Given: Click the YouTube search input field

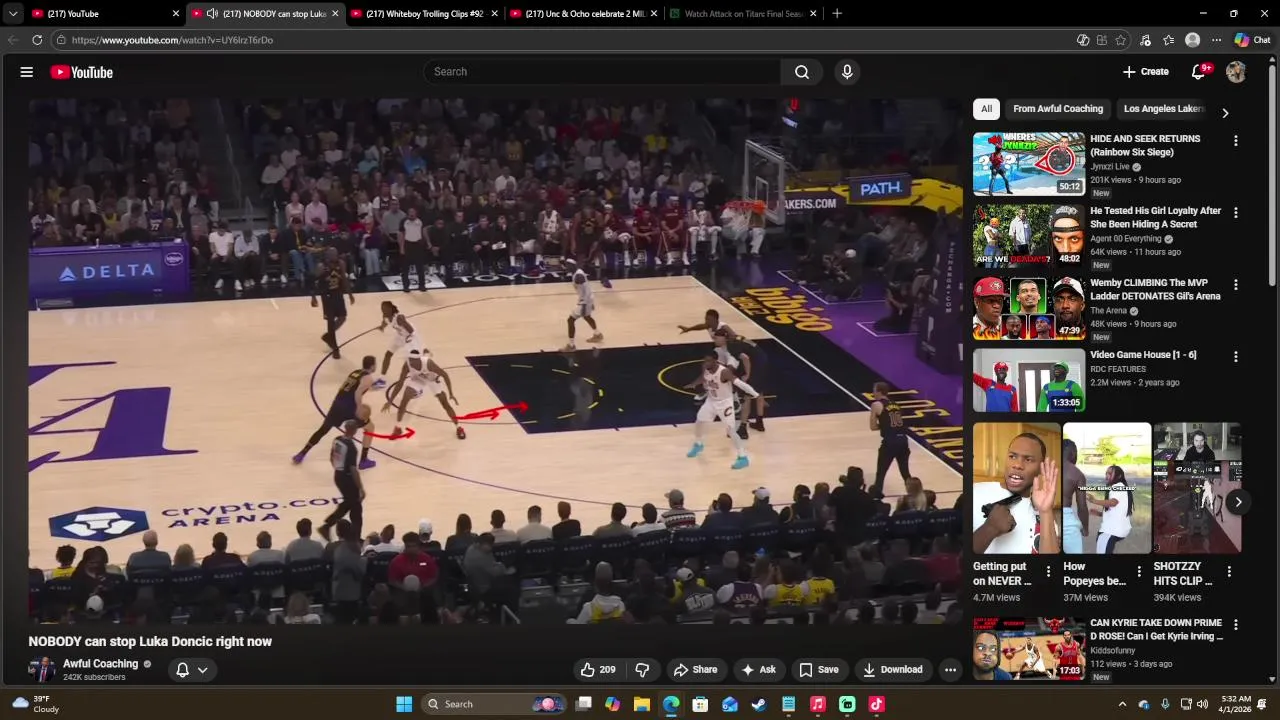Looking at the screenshot, I should point(602,72).
